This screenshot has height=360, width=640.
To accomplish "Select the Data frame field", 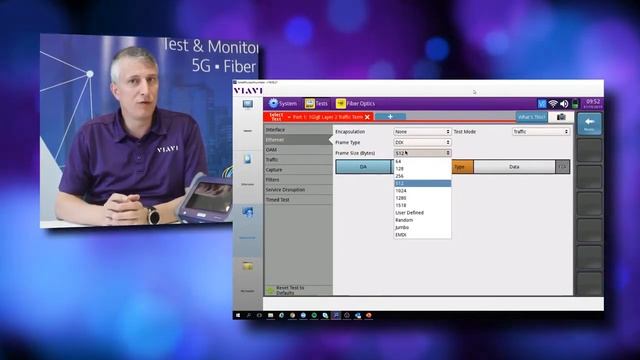I will [x=514, y=167].
